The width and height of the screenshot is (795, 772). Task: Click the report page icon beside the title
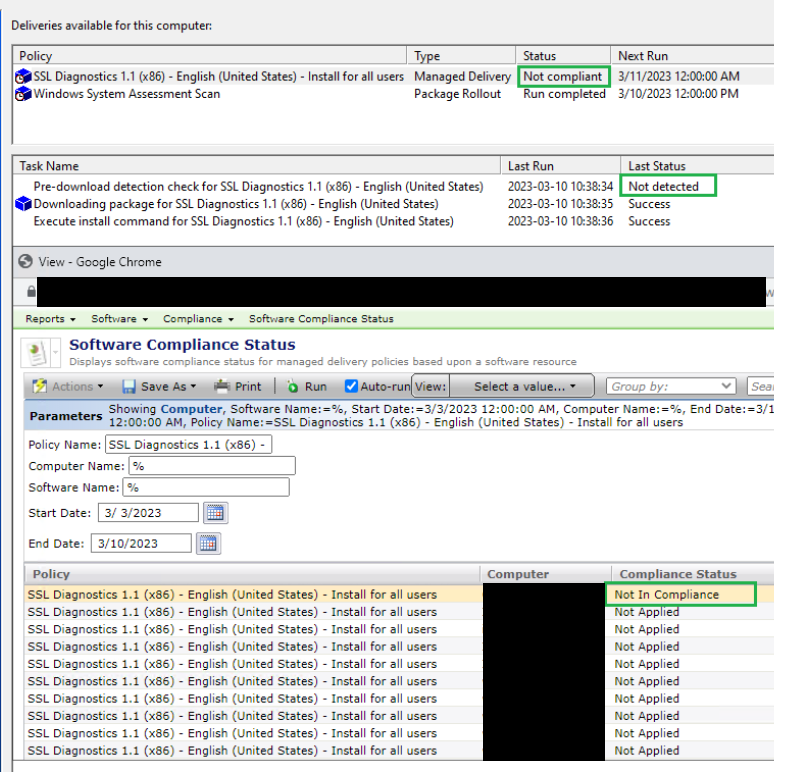38,352
